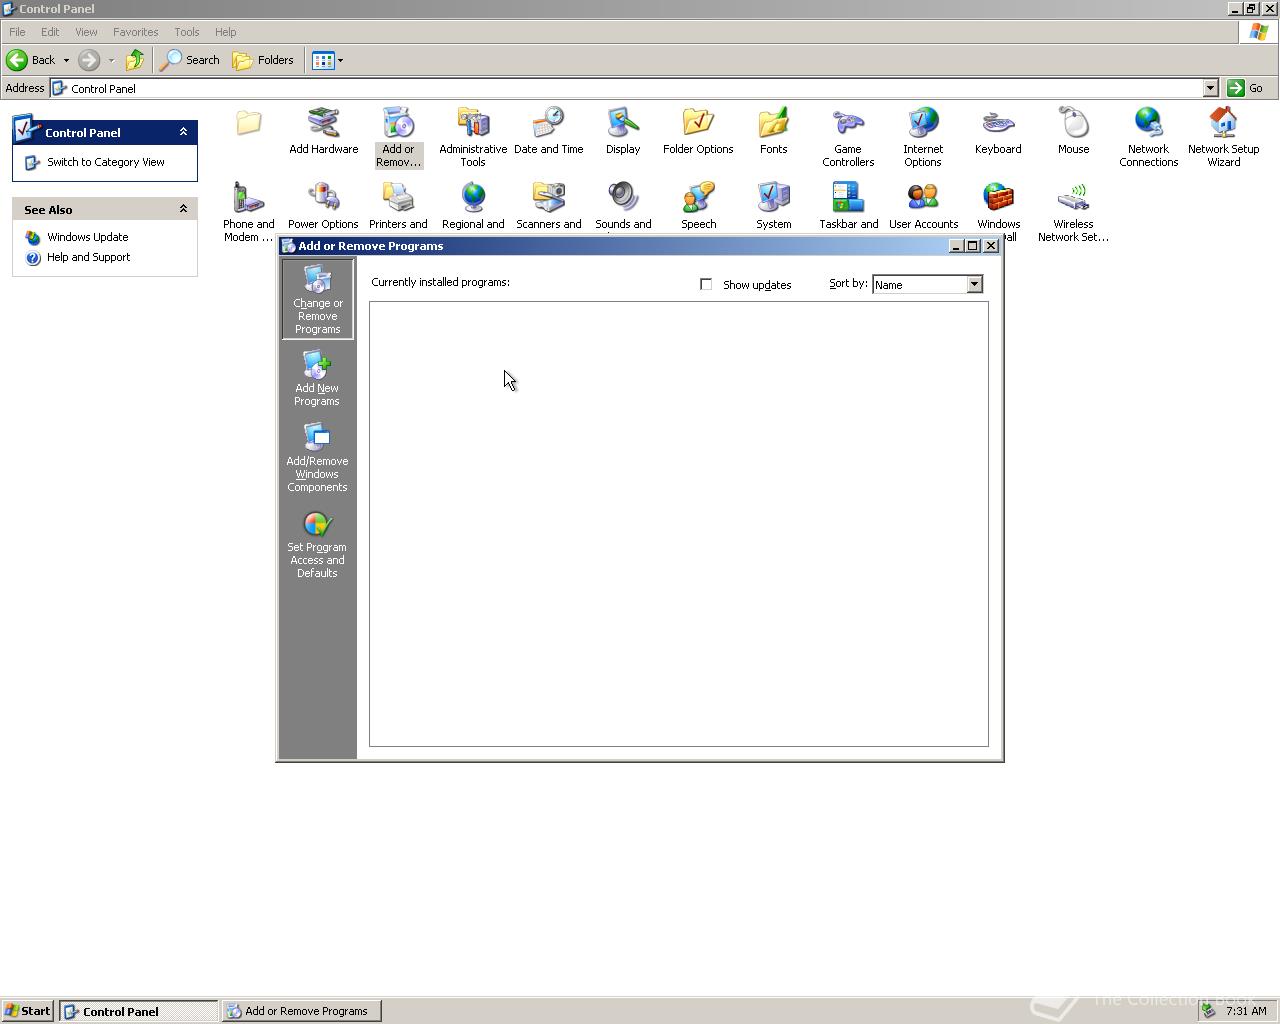Open the Phone and Modem icon
This screenshot has width=1280, height=1024.
(248, 212)
